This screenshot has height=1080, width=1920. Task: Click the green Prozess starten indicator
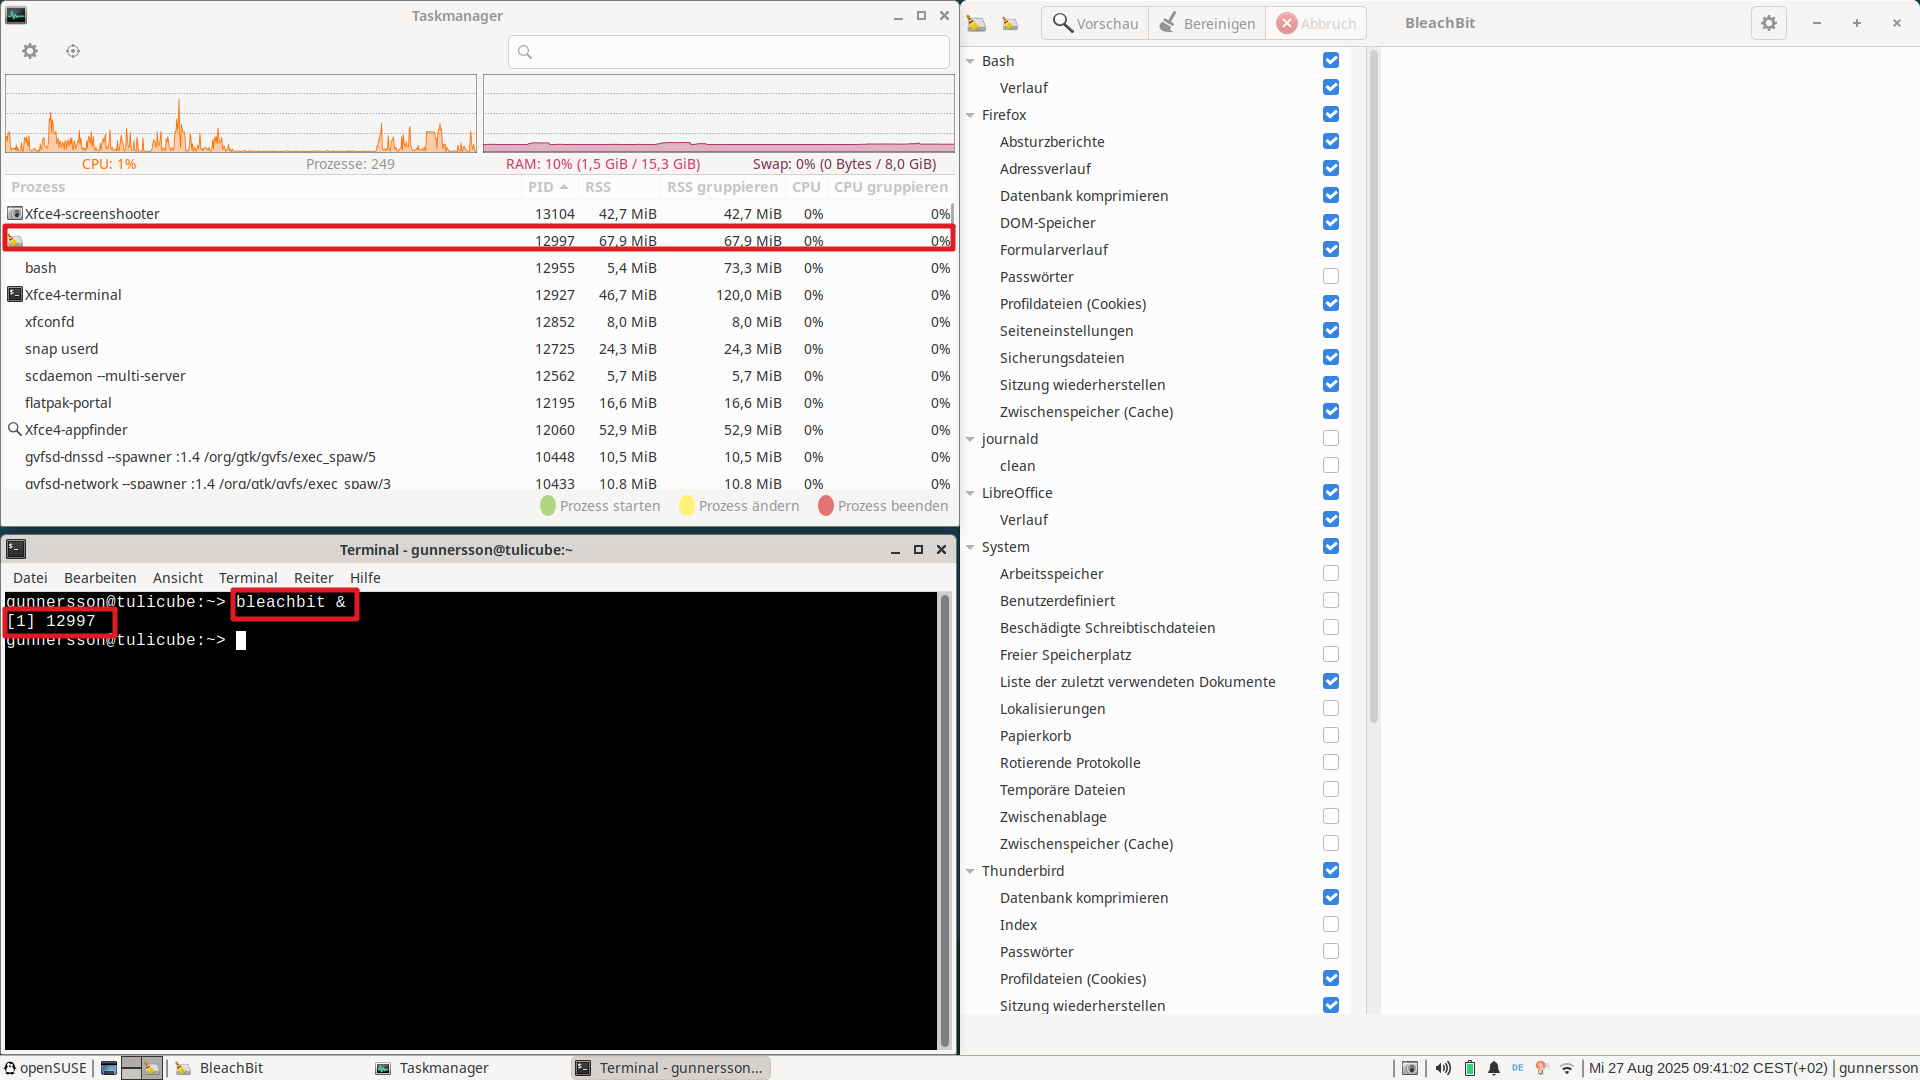[x=548, y=506]
